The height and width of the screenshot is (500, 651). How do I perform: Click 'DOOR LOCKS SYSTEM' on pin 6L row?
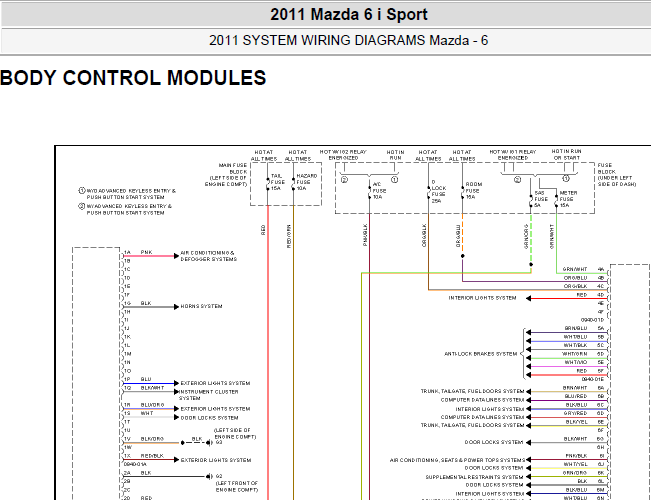click(494, 485)
